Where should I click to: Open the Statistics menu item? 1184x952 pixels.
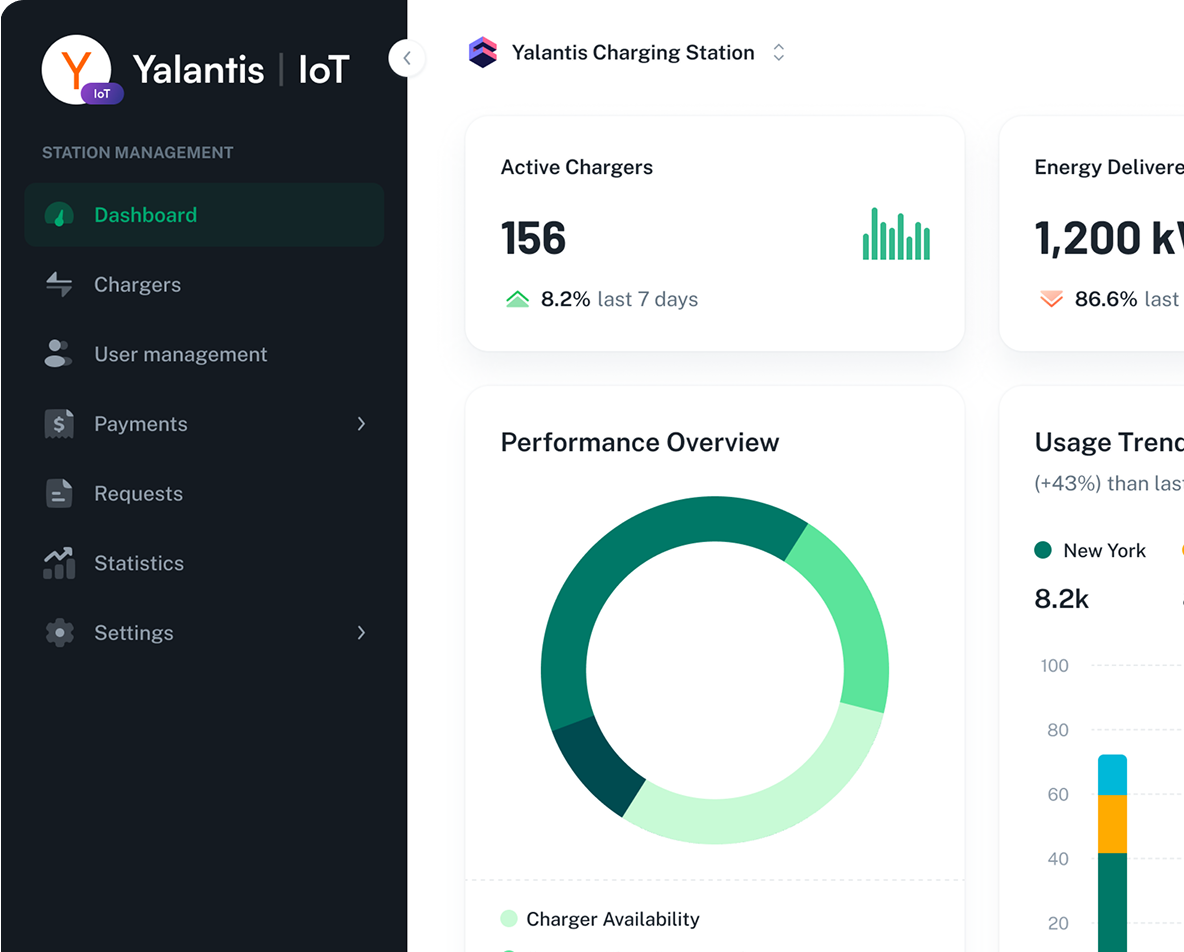(139, 563)
